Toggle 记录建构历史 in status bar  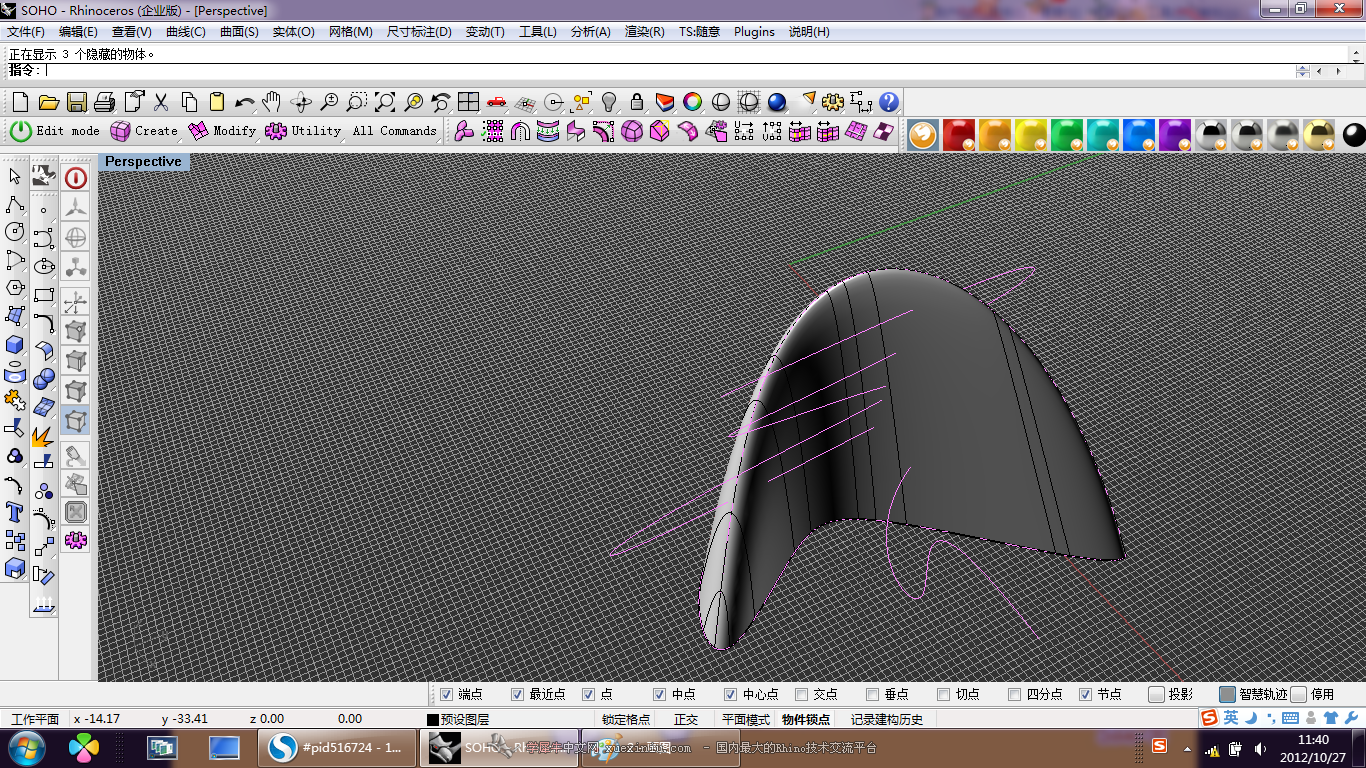pyautogui.click(x=887, y=719)
